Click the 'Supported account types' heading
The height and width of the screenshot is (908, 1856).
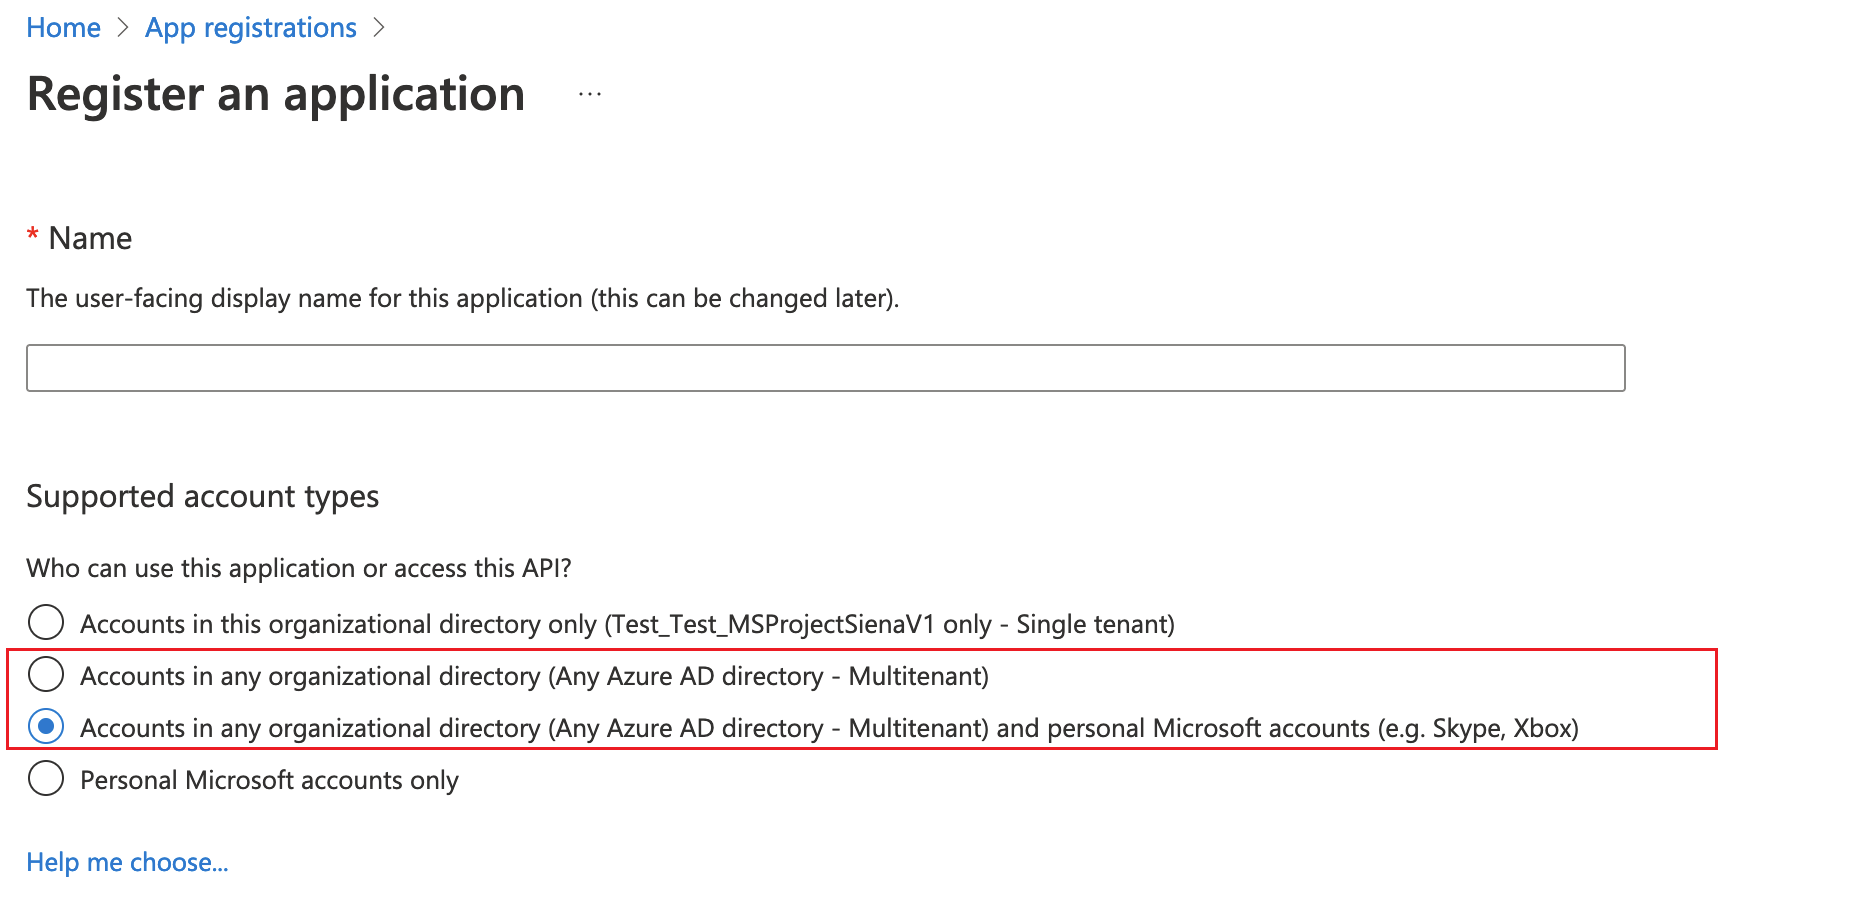coord(202,497)
